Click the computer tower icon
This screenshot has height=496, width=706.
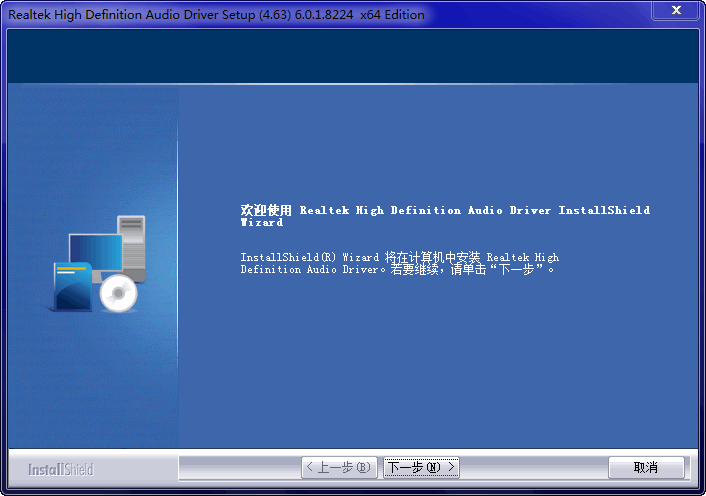tap(132, 245)
